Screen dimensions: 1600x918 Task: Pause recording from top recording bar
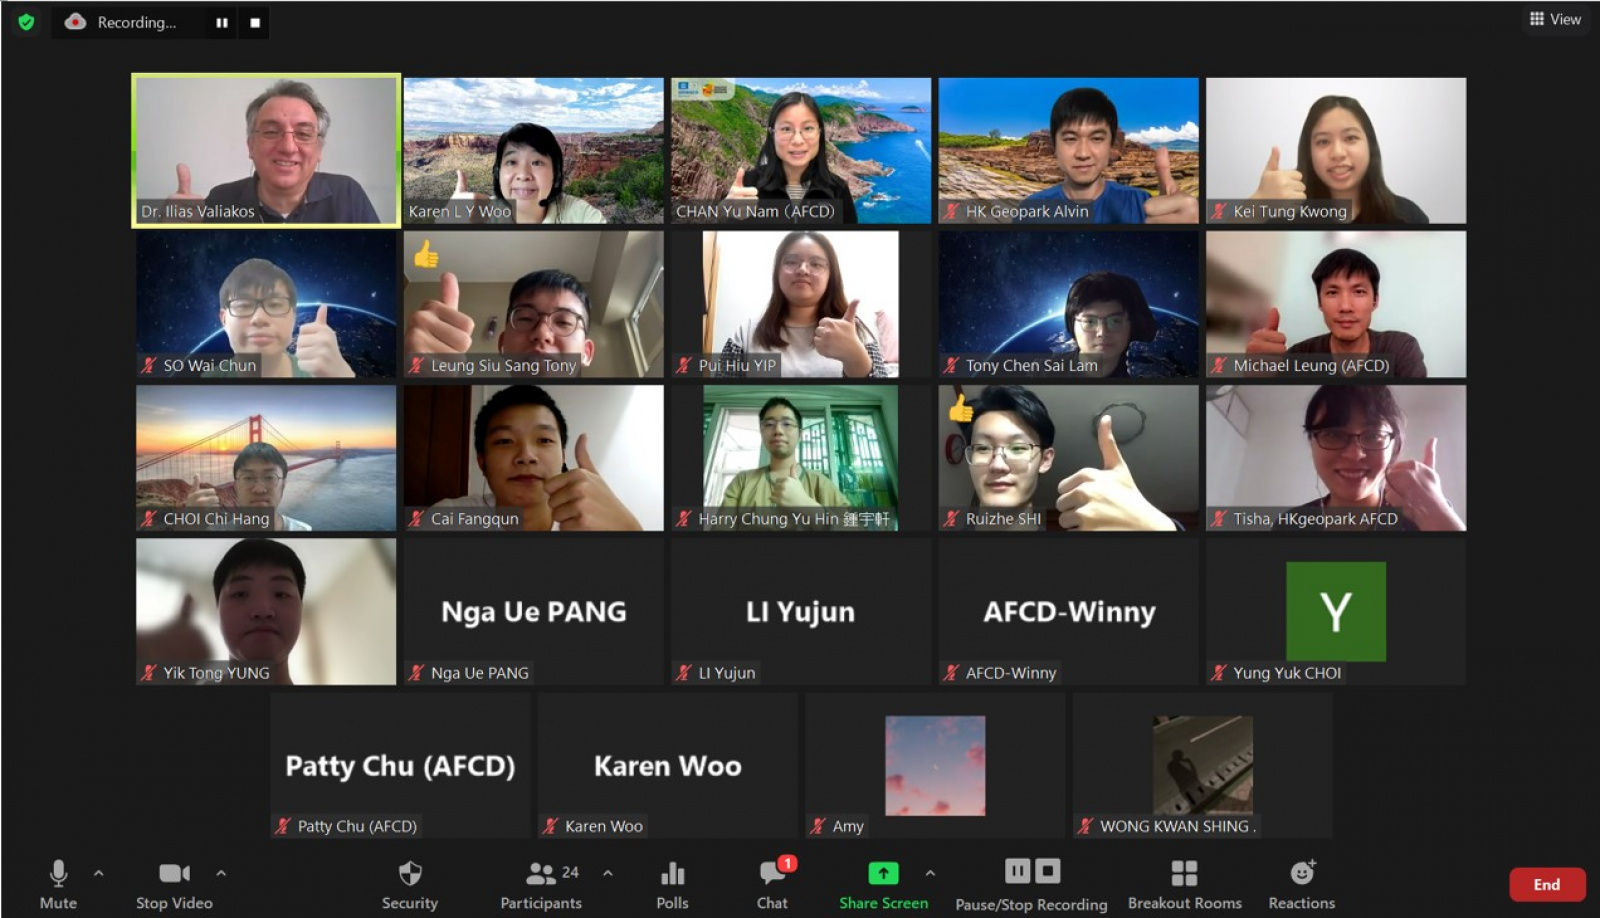coord(222,22)
